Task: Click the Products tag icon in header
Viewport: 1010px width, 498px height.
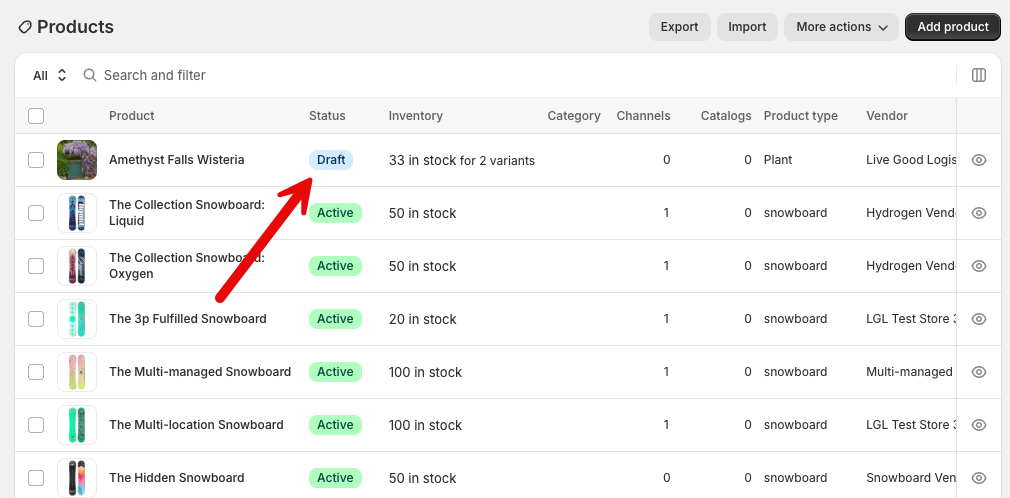Action: [24, 27]
